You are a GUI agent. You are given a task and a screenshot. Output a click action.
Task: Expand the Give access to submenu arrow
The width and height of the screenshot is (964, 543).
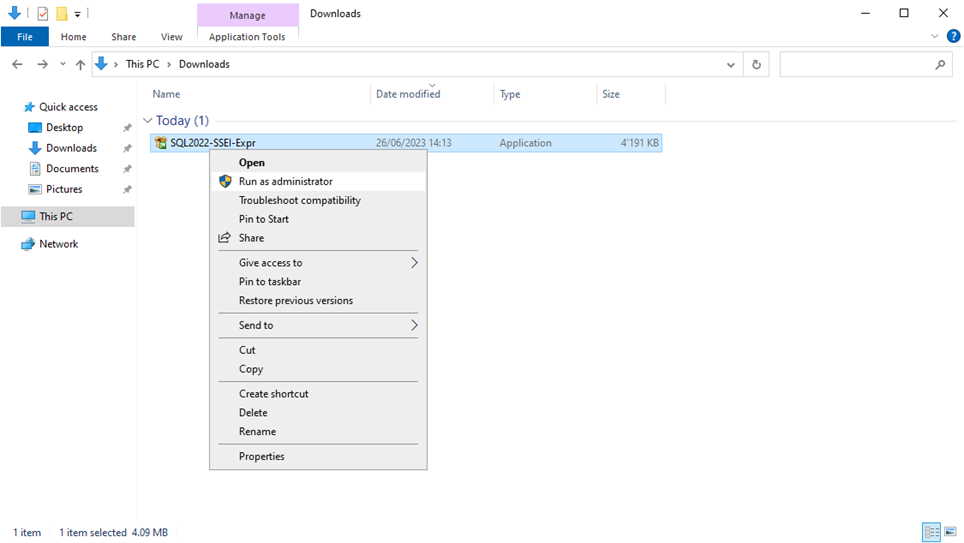[x=414, y=263]
